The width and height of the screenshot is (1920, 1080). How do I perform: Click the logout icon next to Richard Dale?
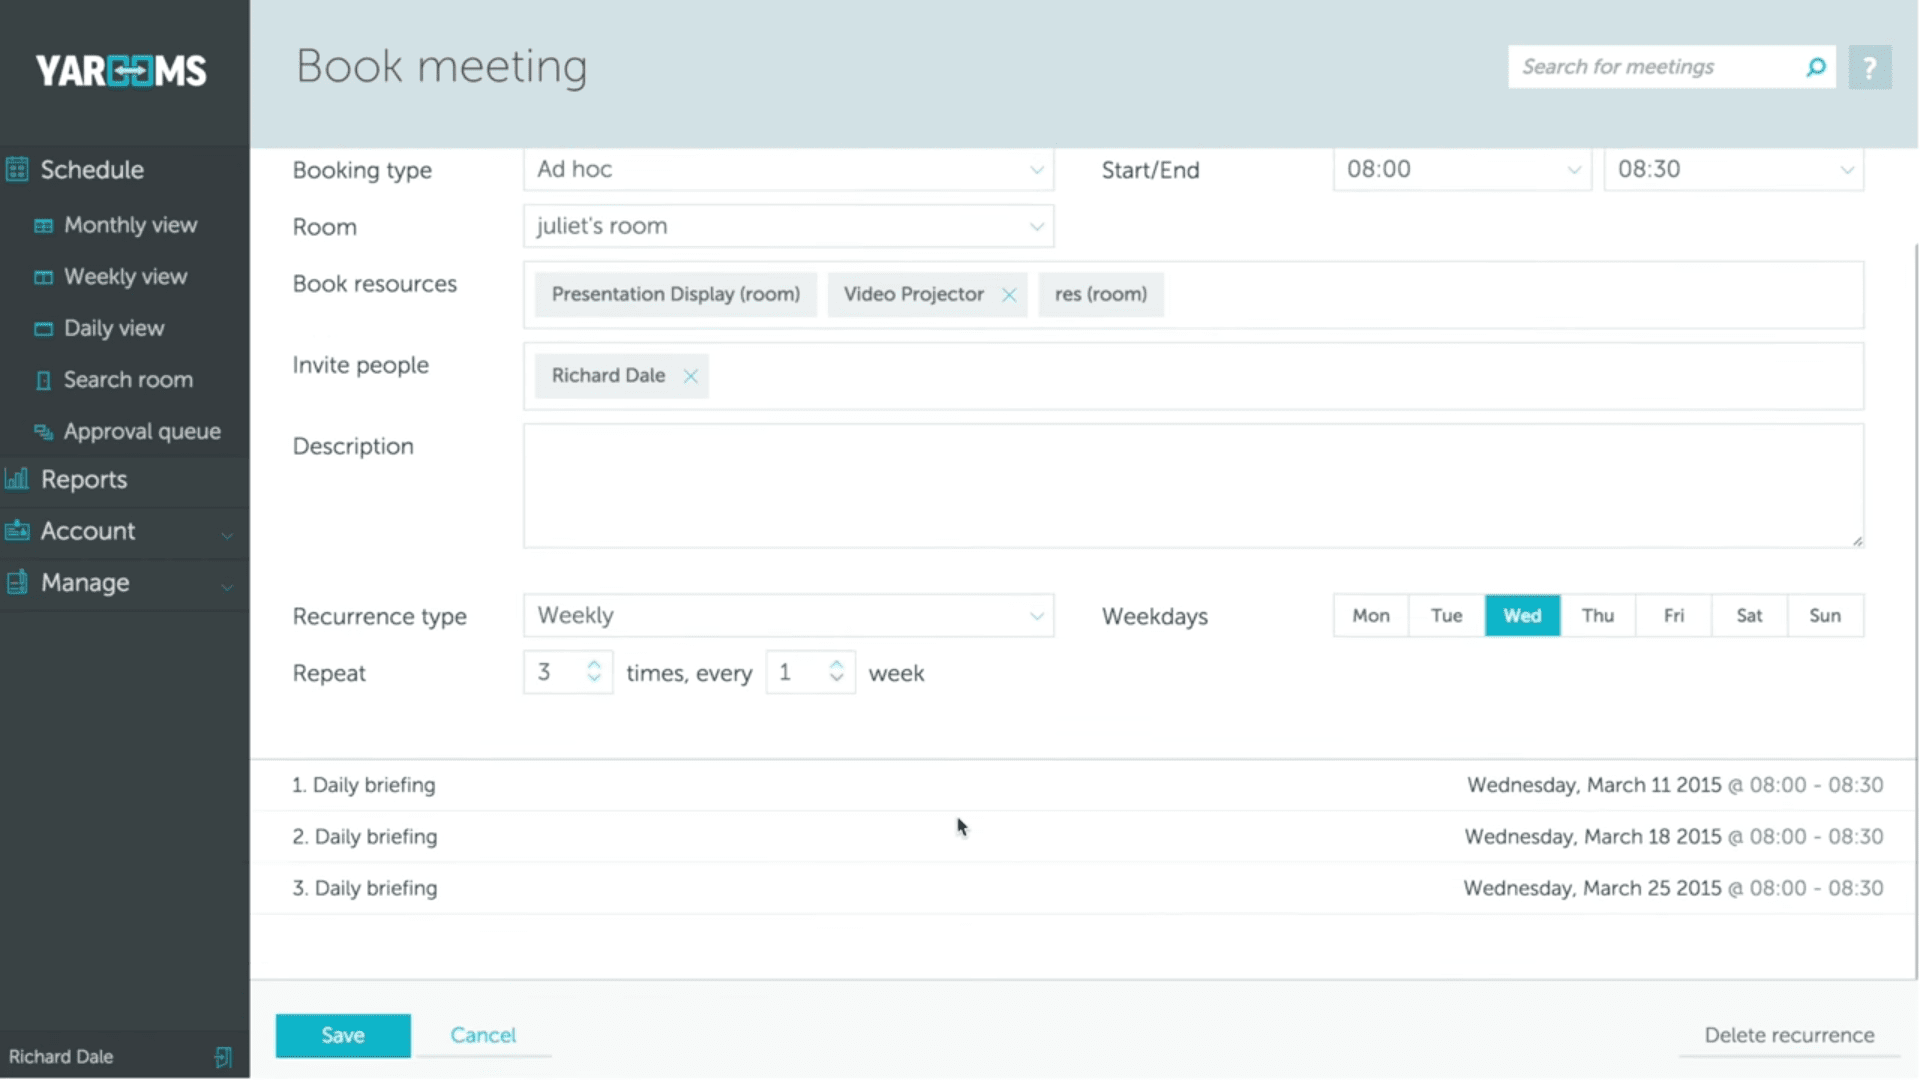pos(222,1056)
